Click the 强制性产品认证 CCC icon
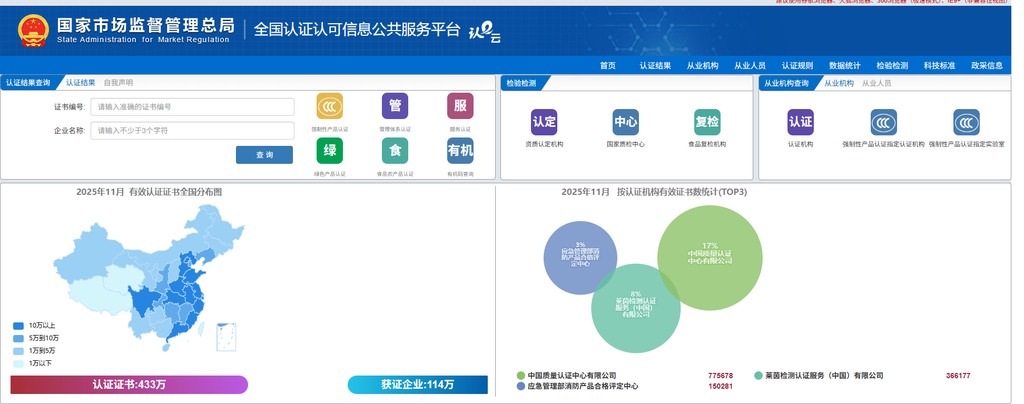Viewport: 1024px width, 404px height. (x=330, y=106)
